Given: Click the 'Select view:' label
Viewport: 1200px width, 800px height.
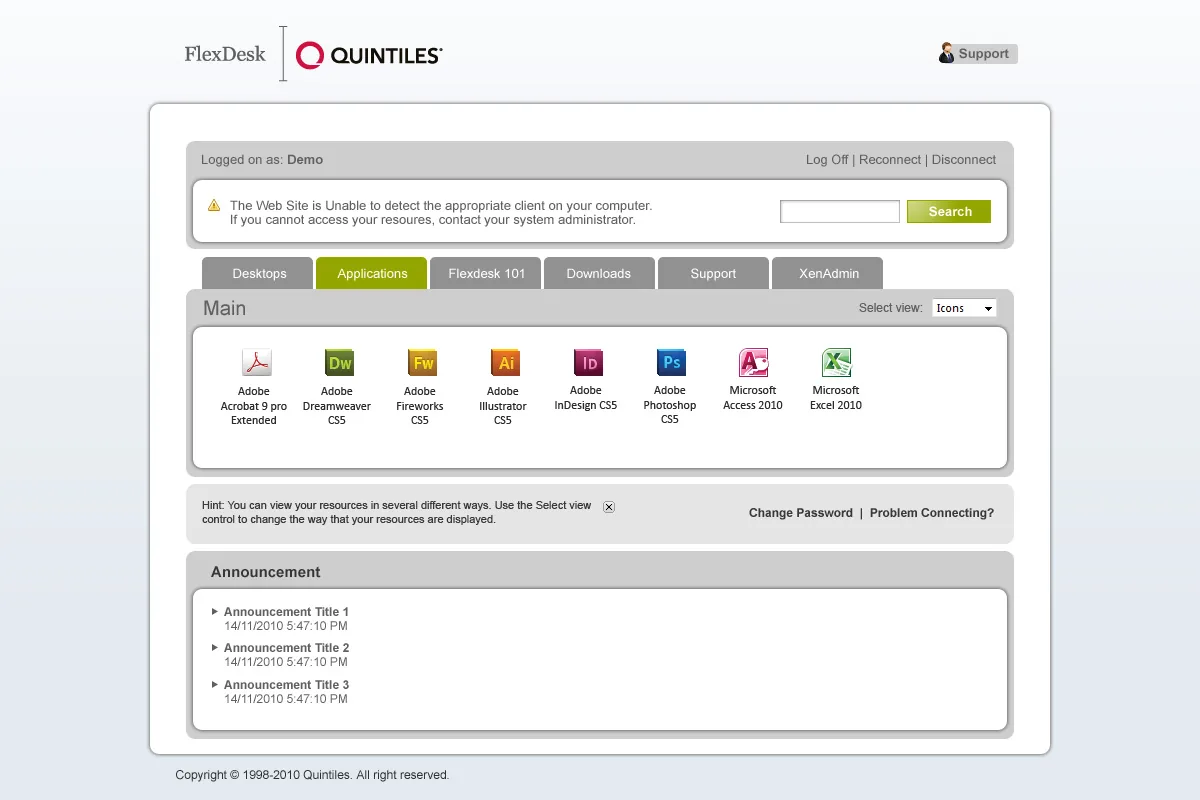Looking at the screenshot, I should pos(890,308).
